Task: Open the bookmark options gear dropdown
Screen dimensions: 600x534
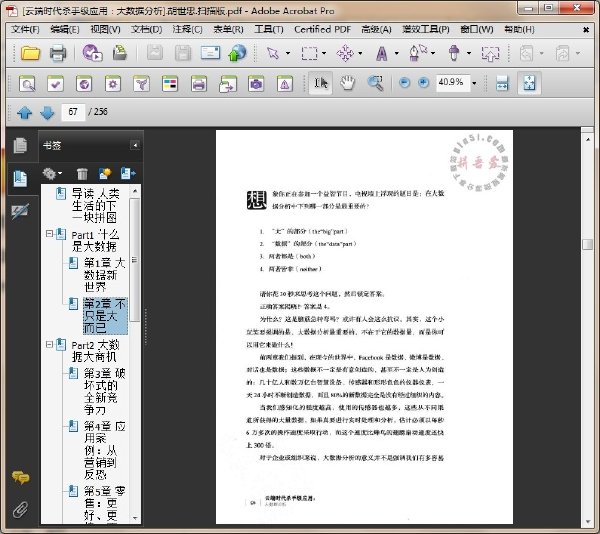Action: pyautogui.click(x=52, y=174)
